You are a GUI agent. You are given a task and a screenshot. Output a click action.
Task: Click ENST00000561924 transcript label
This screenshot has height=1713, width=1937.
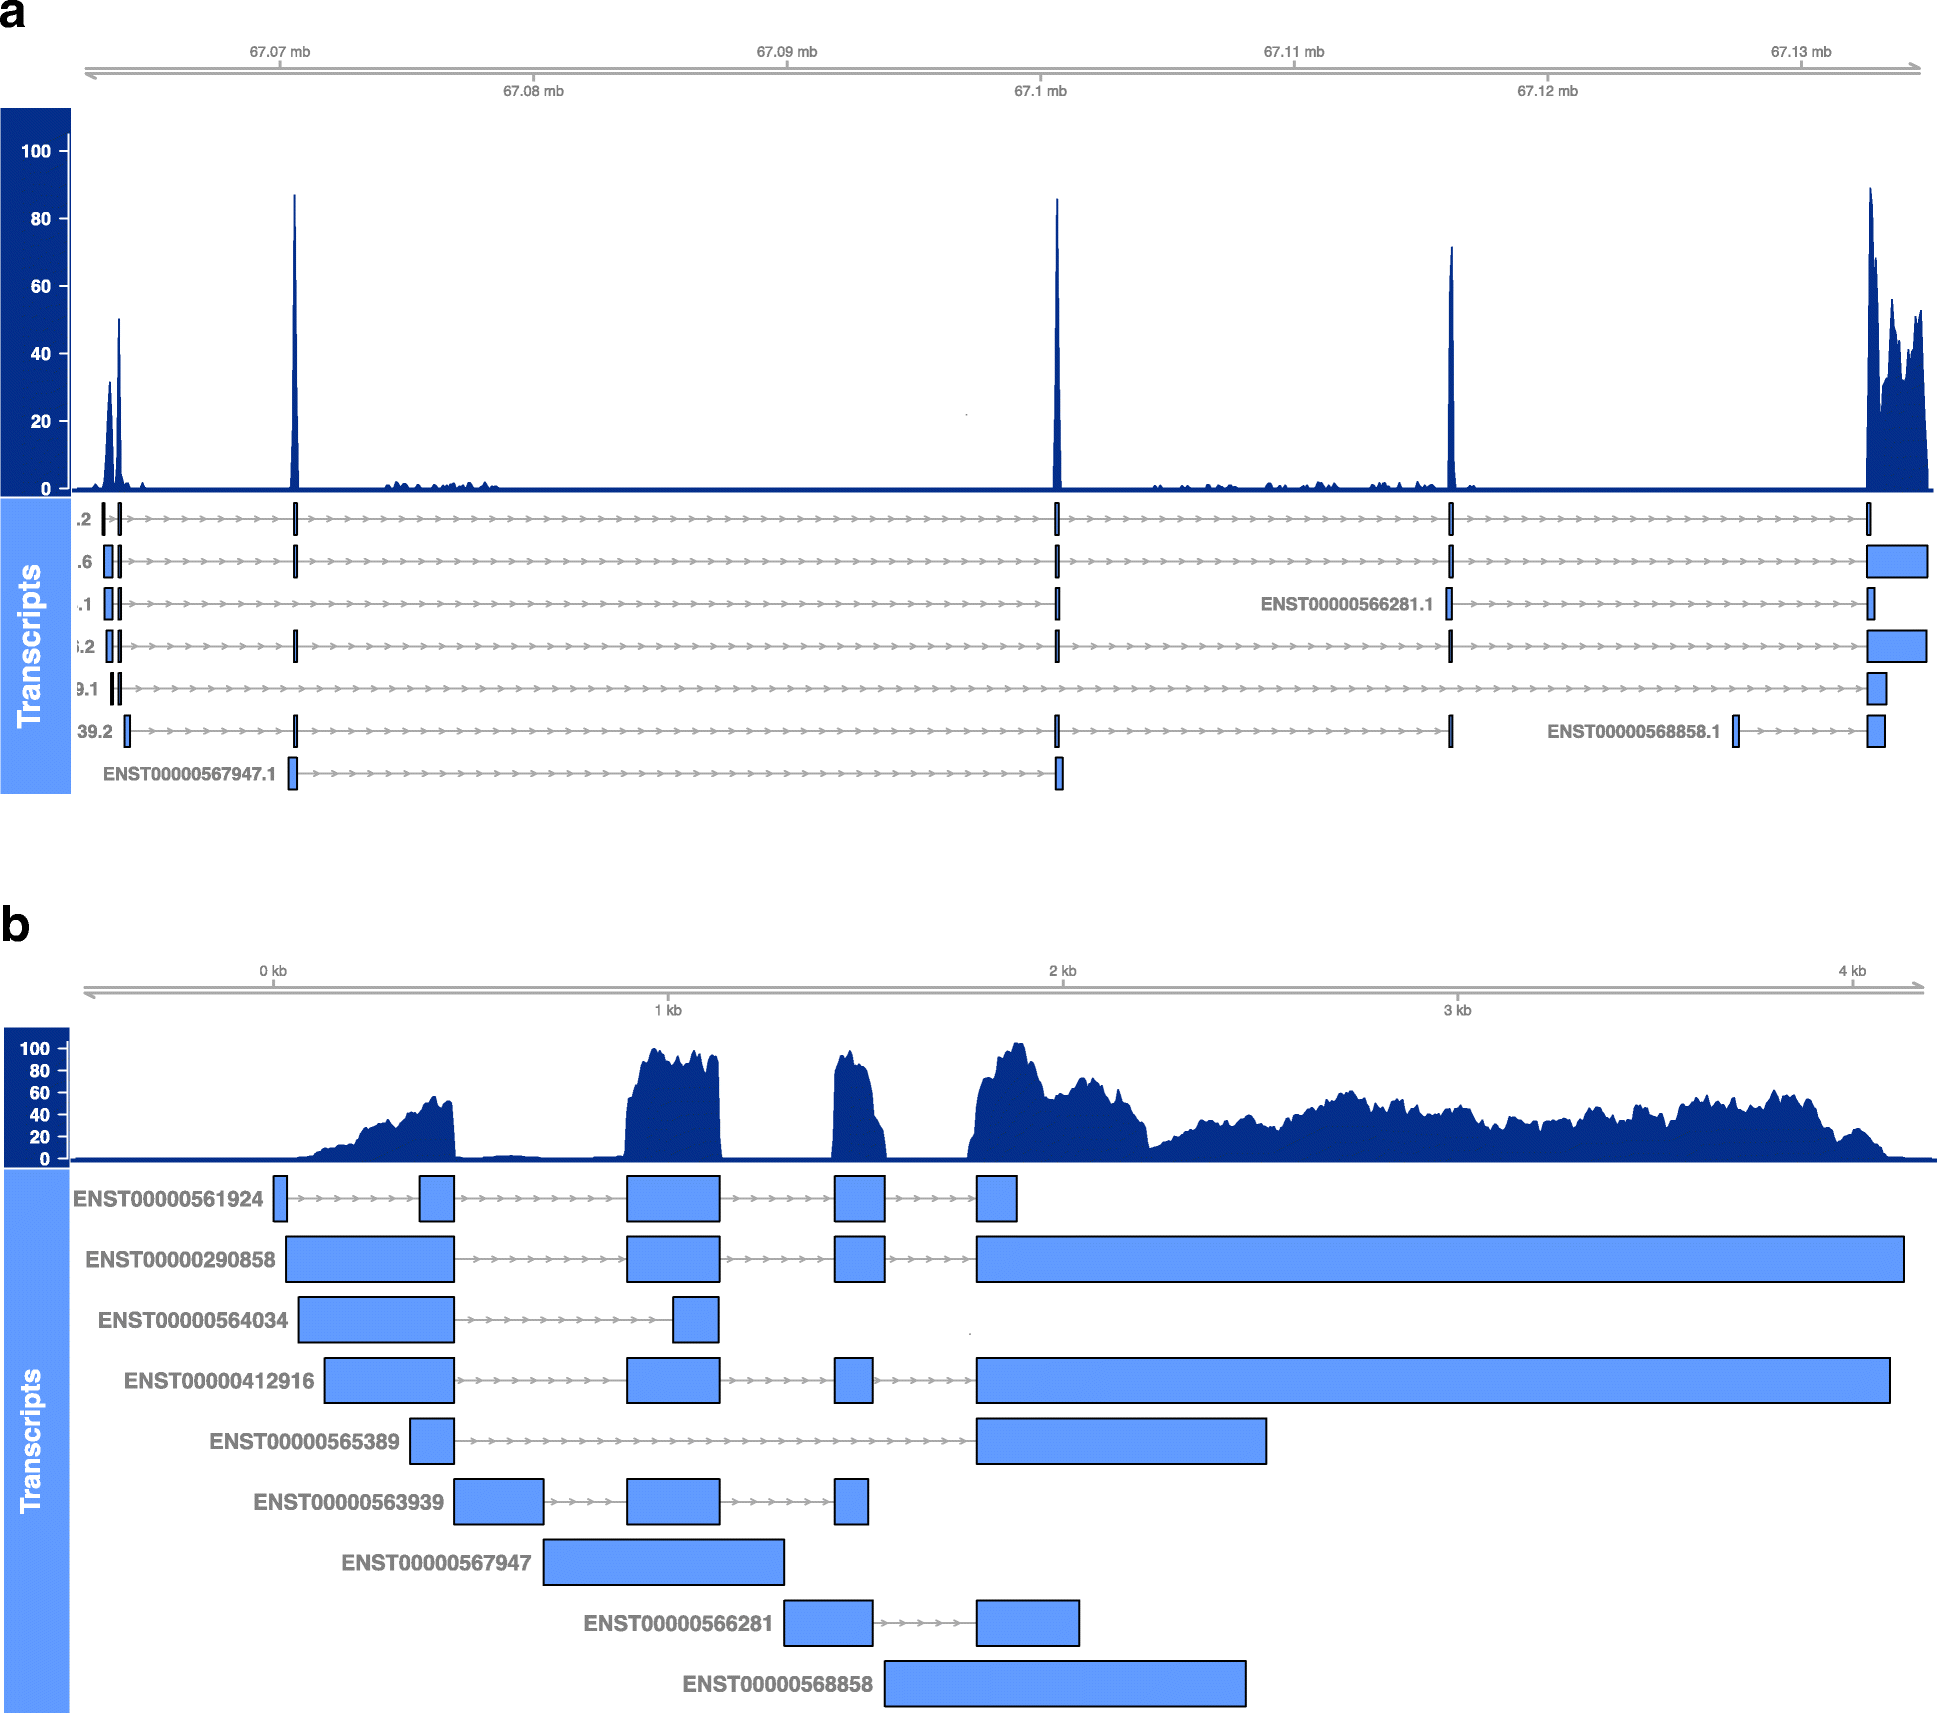click(168, 1199)
